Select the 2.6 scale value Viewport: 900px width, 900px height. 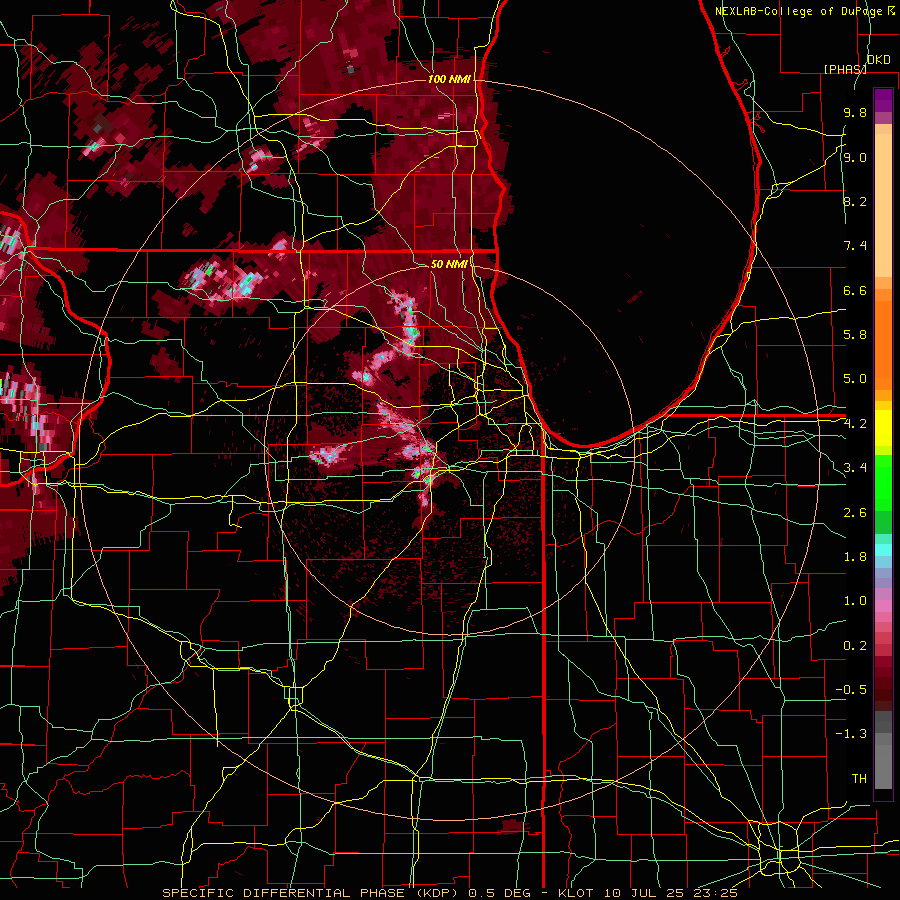click(x=855, y=513)
